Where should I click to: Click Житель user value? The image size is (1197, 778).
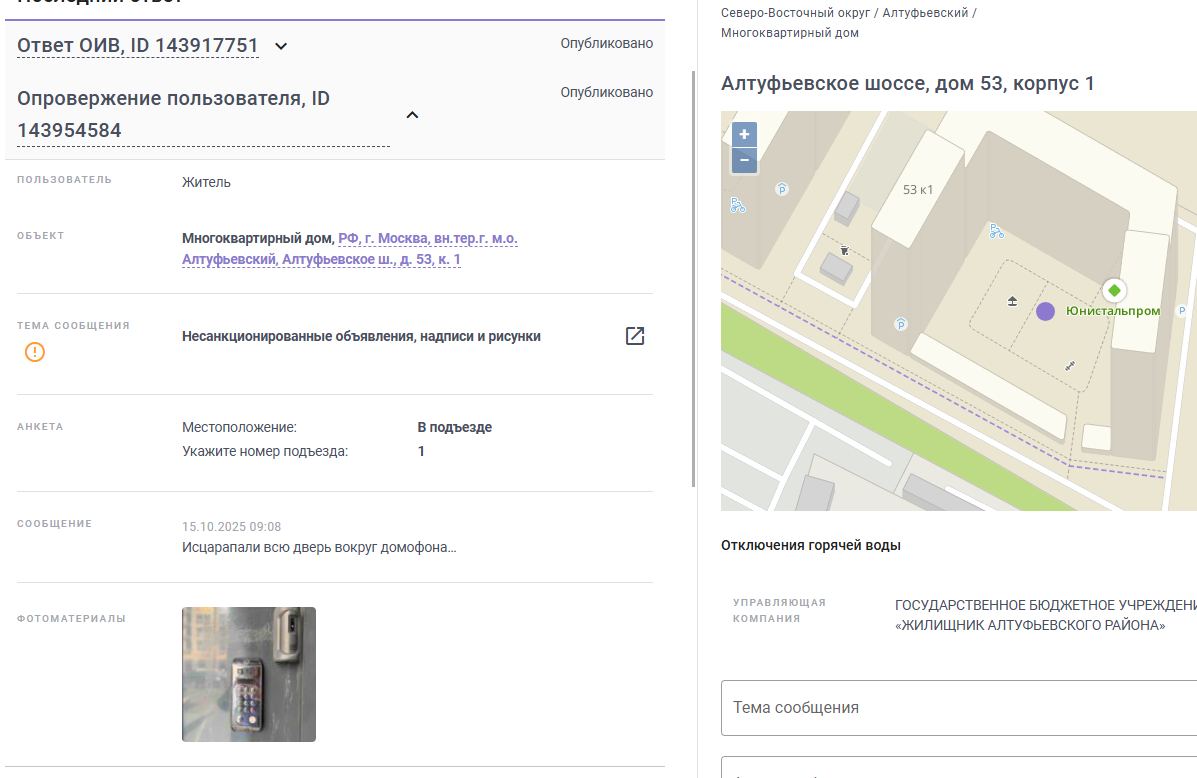(206, 182)
